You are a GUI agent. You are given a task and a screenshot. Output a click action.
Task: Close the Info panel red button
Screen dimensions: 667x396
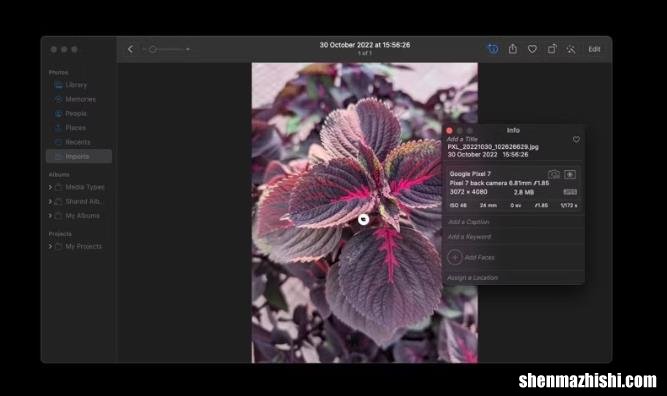coord(449,131)
